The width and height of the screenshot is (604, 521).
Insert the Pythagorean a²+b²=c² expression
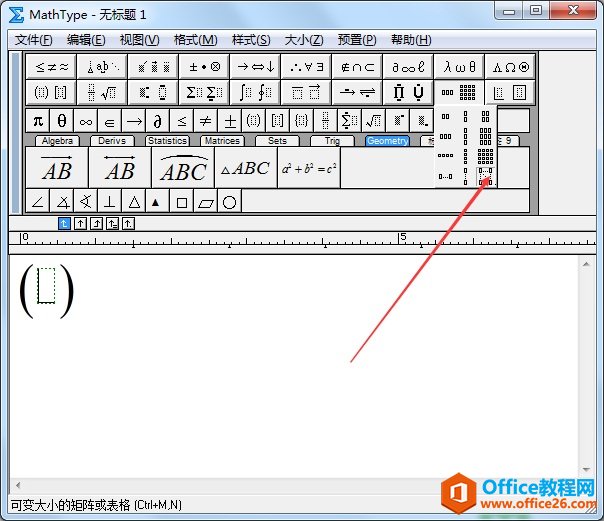[309, 168]
